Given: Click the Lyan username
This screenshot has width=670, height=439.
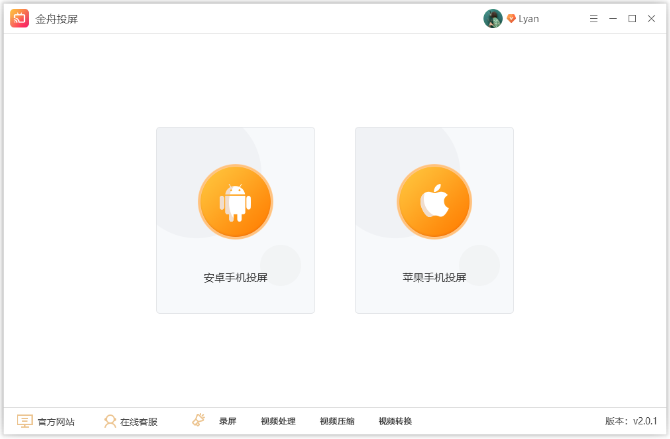Looking at the screenshot, I should point(529,19).
